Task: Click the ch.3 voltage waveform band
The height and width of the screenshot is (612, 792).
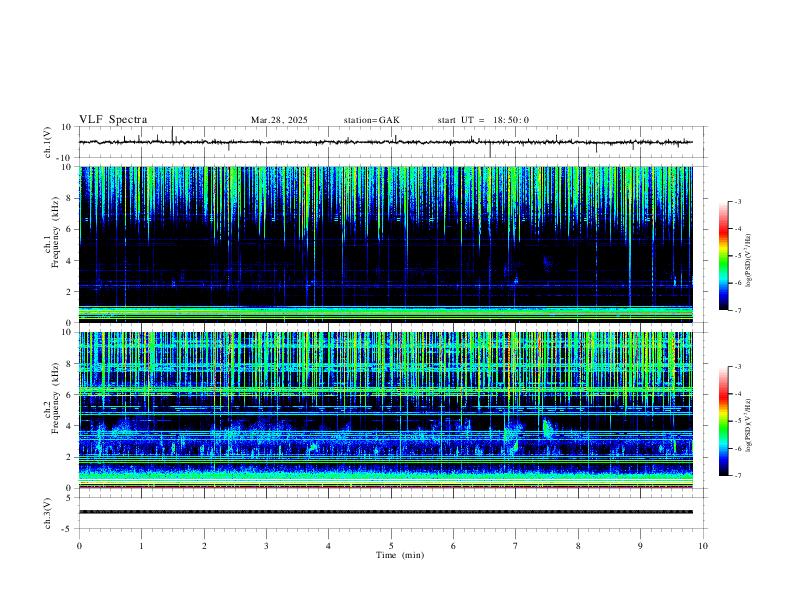Action: click(x=385, y=512)
